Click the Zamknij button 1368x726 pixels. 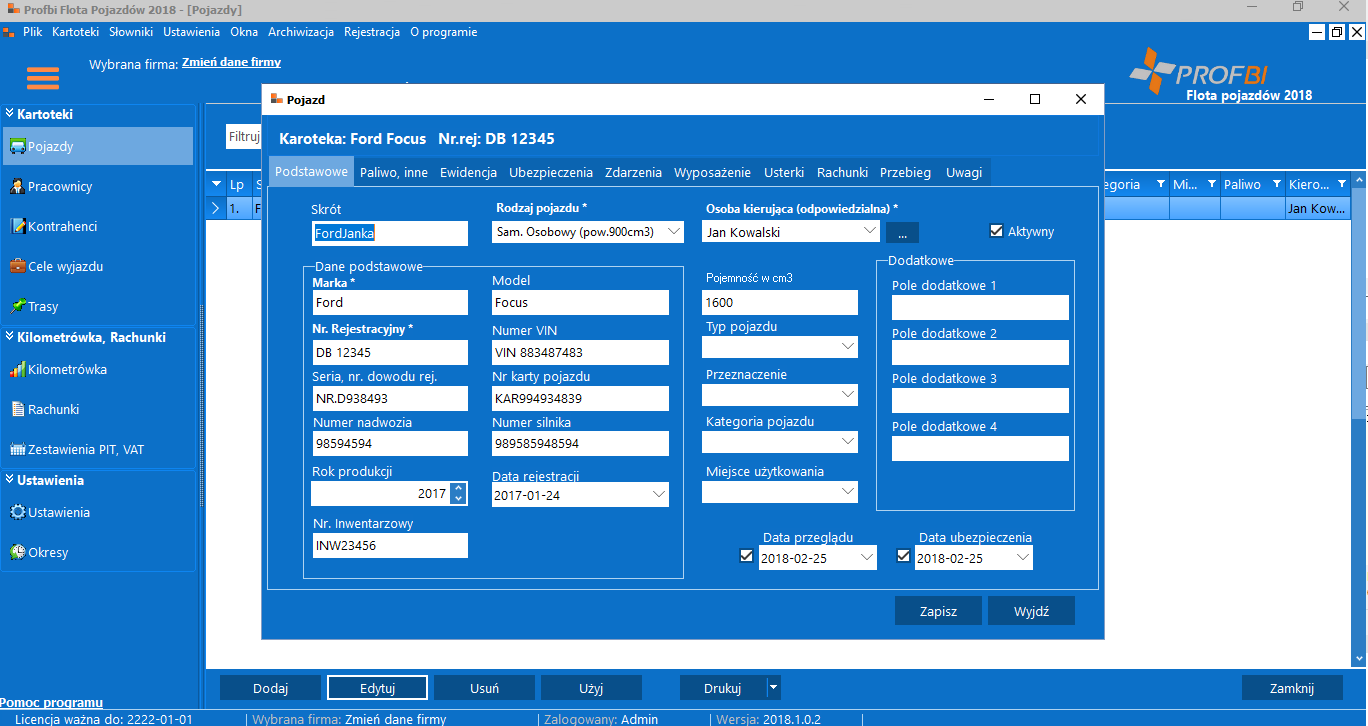click(x=1292, y=688)
